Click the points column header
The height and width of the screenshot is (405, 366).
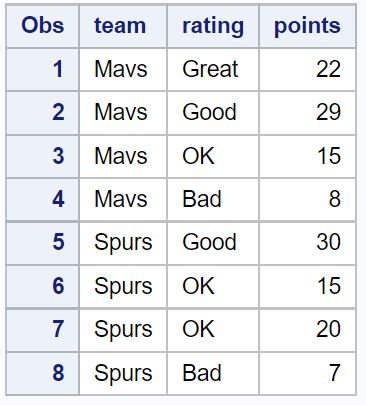[x=308, y=26]
